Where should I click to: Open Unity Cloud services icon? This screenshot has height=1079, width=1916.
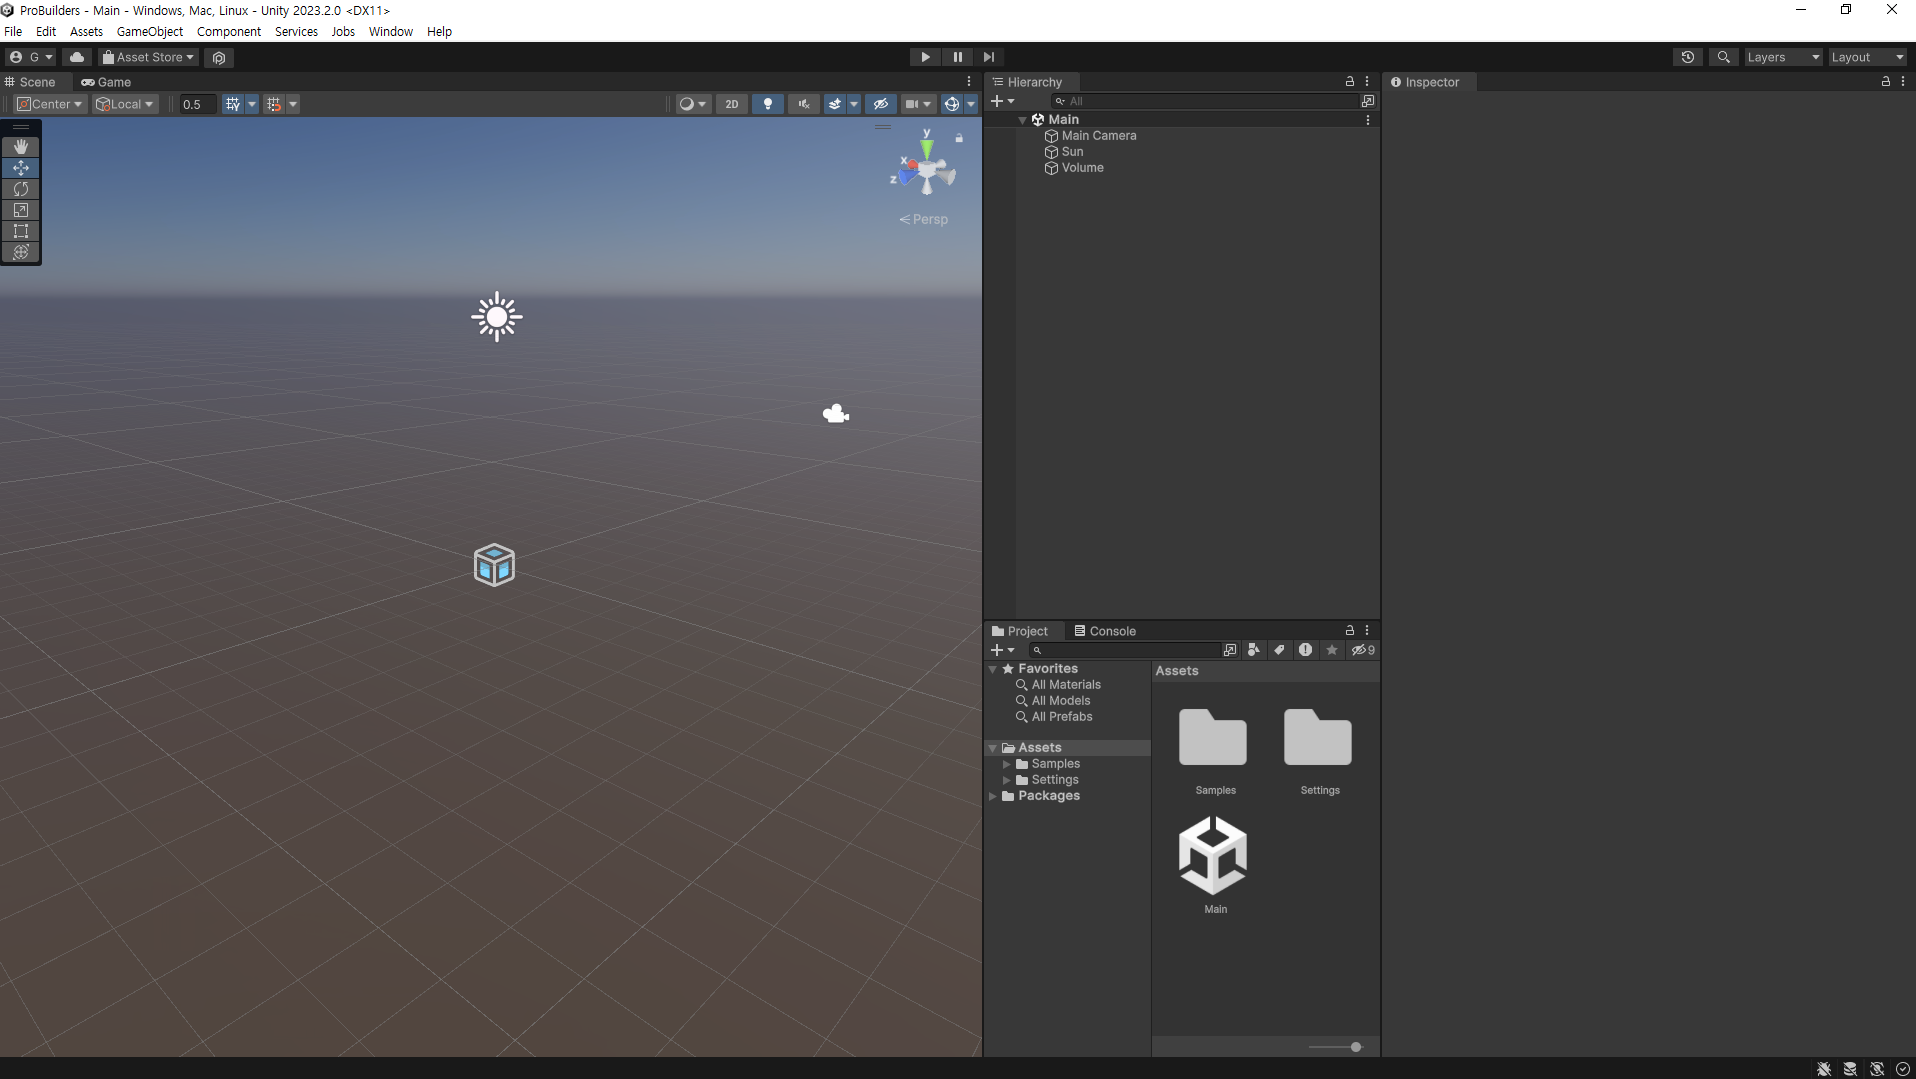(77, 57)
